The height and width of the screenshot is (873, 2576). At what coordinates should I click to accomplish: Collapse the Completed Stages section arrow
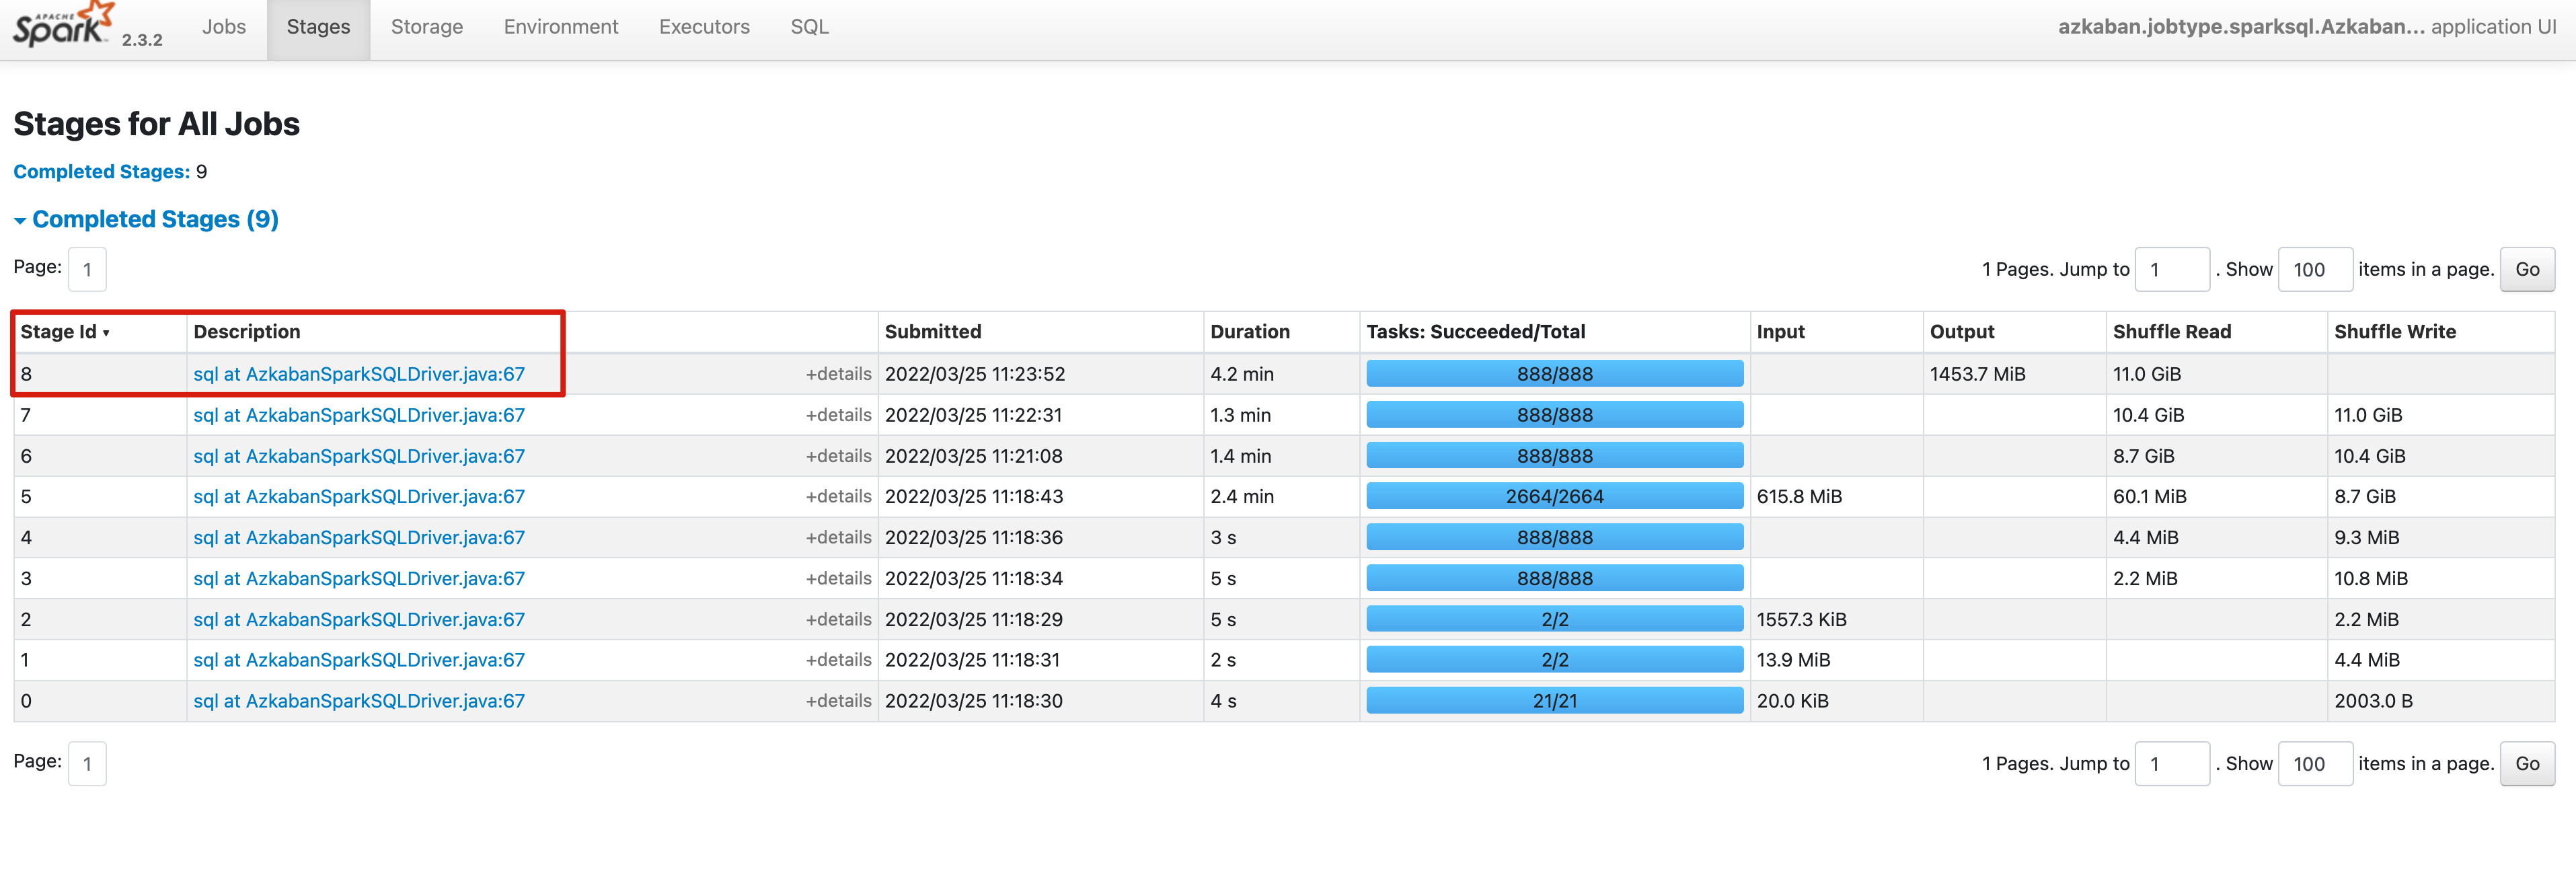click(x=20, y=221)
